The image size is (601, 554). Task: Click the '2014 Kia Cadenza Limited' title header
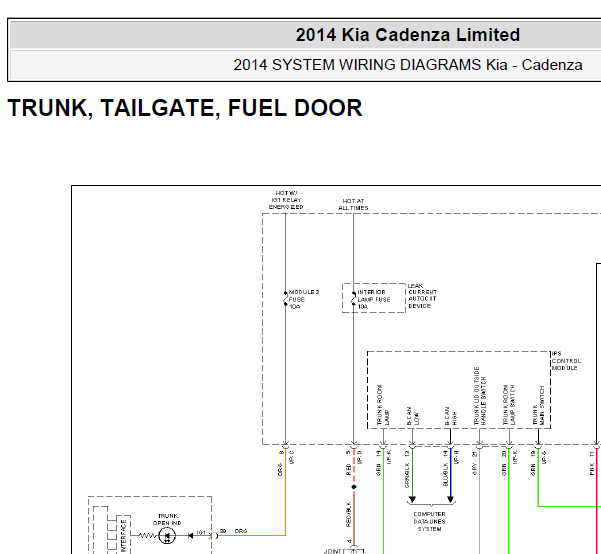coord(407,35)
